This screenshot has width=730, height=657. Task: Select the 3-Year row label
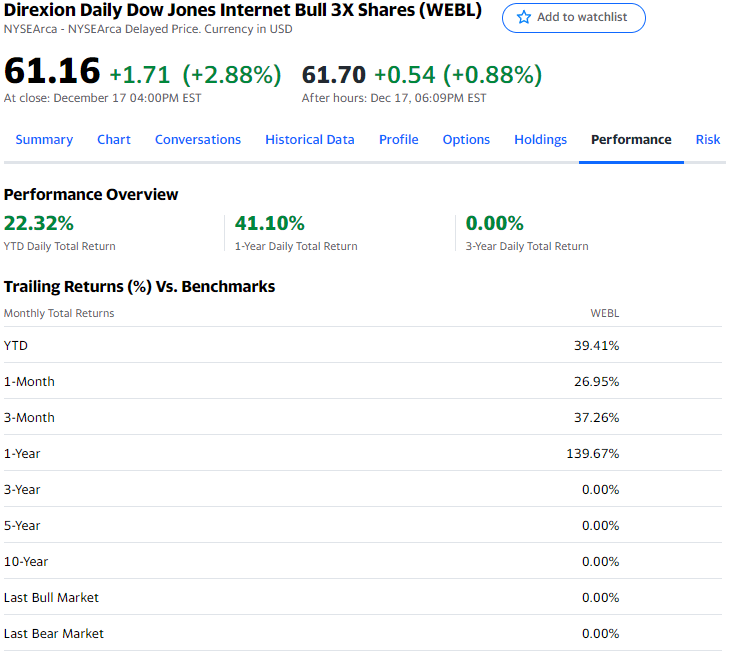[22, 490]
